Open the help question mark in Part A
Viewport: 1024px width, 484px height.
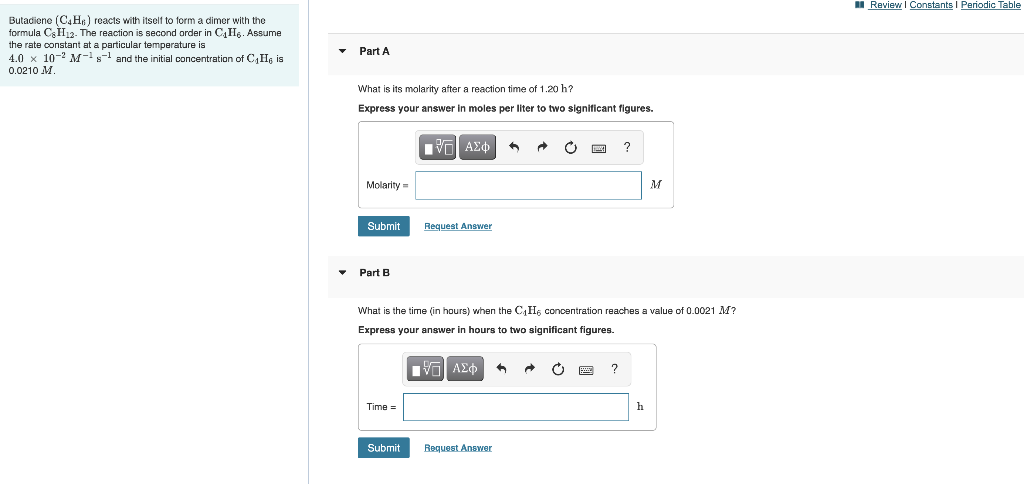[x=627, y=147]
